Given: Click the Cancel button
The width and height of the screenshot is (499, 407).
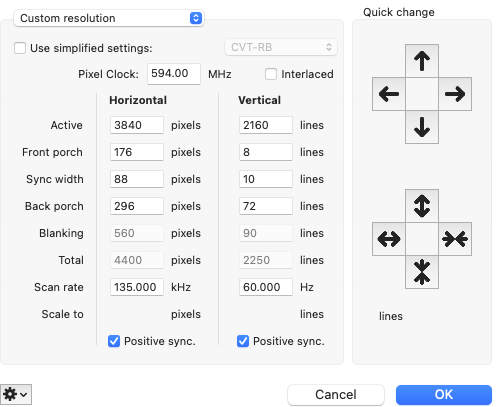Looking at the screenshot, I should click(x=336, y=395).
